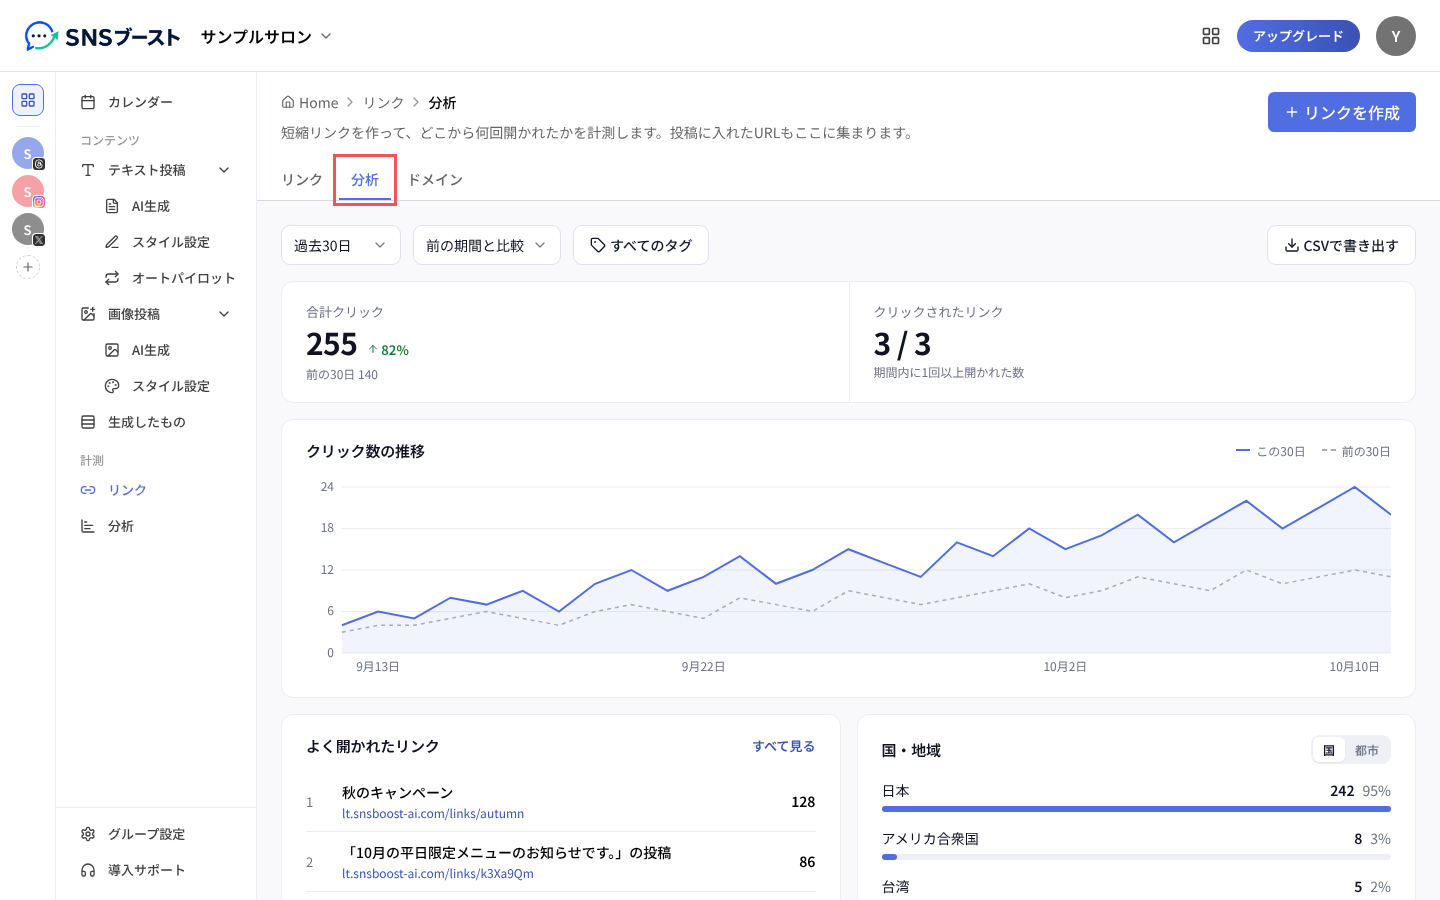
Task: Open 導入サポート
Action: coord(156,870)
